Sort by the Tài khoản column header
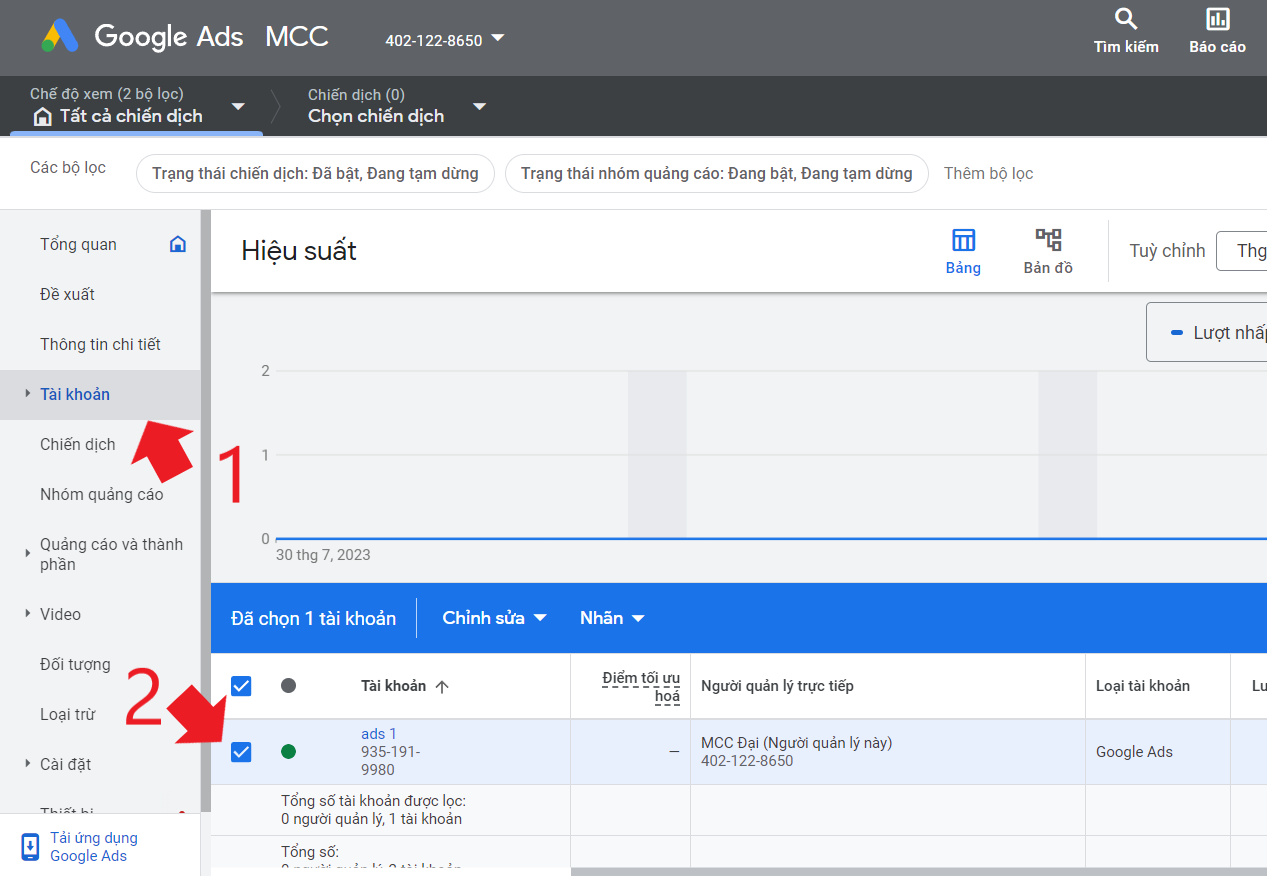 tap(393, 686)
